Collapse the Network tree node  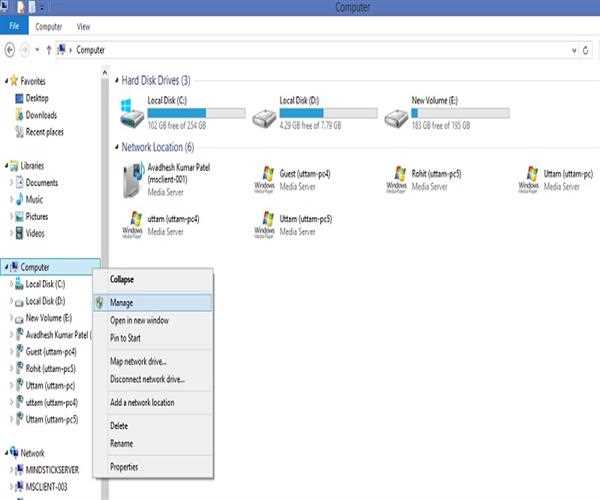(6, 453)
